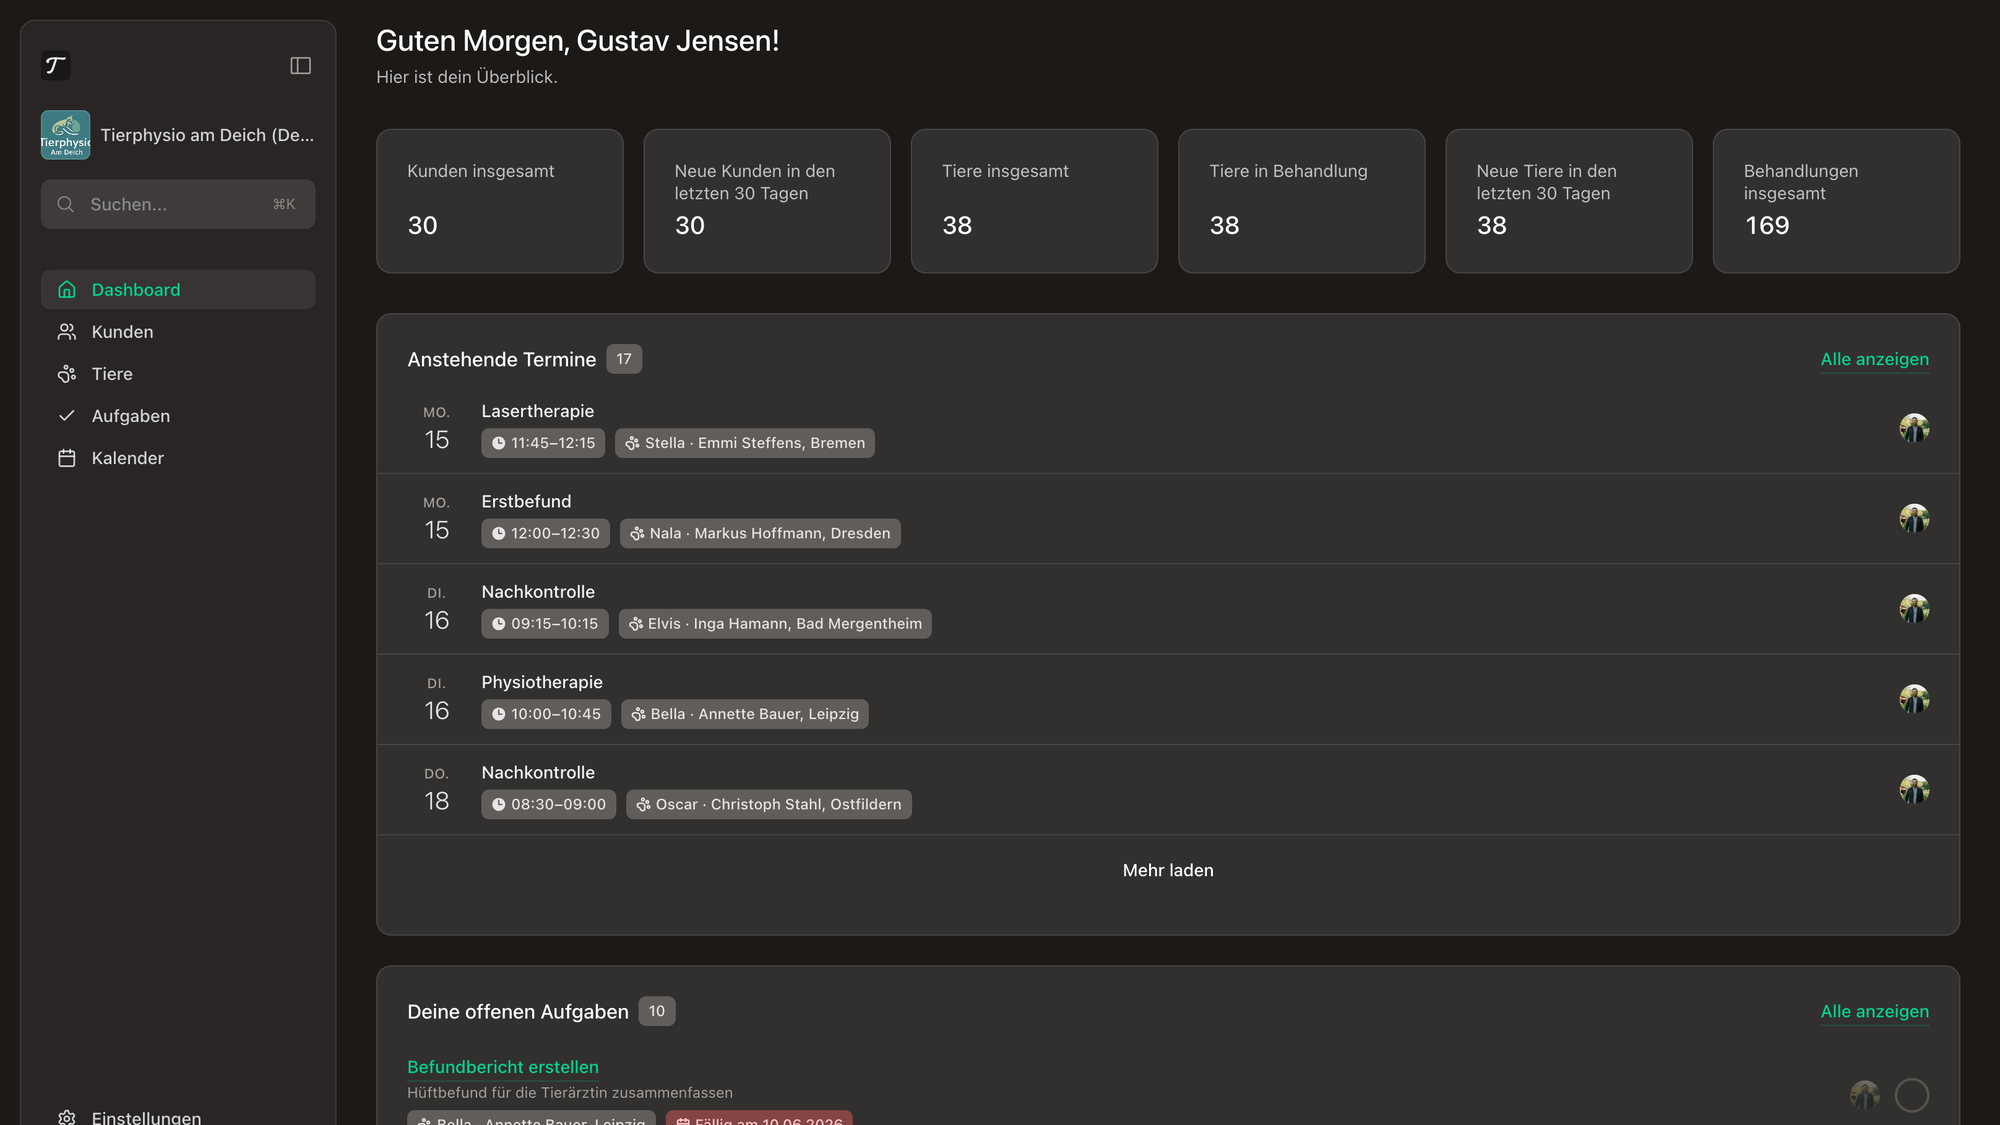Click the assignee avatar of Befundbericht erstellen
2000x1125 pixels.
1864,1095
